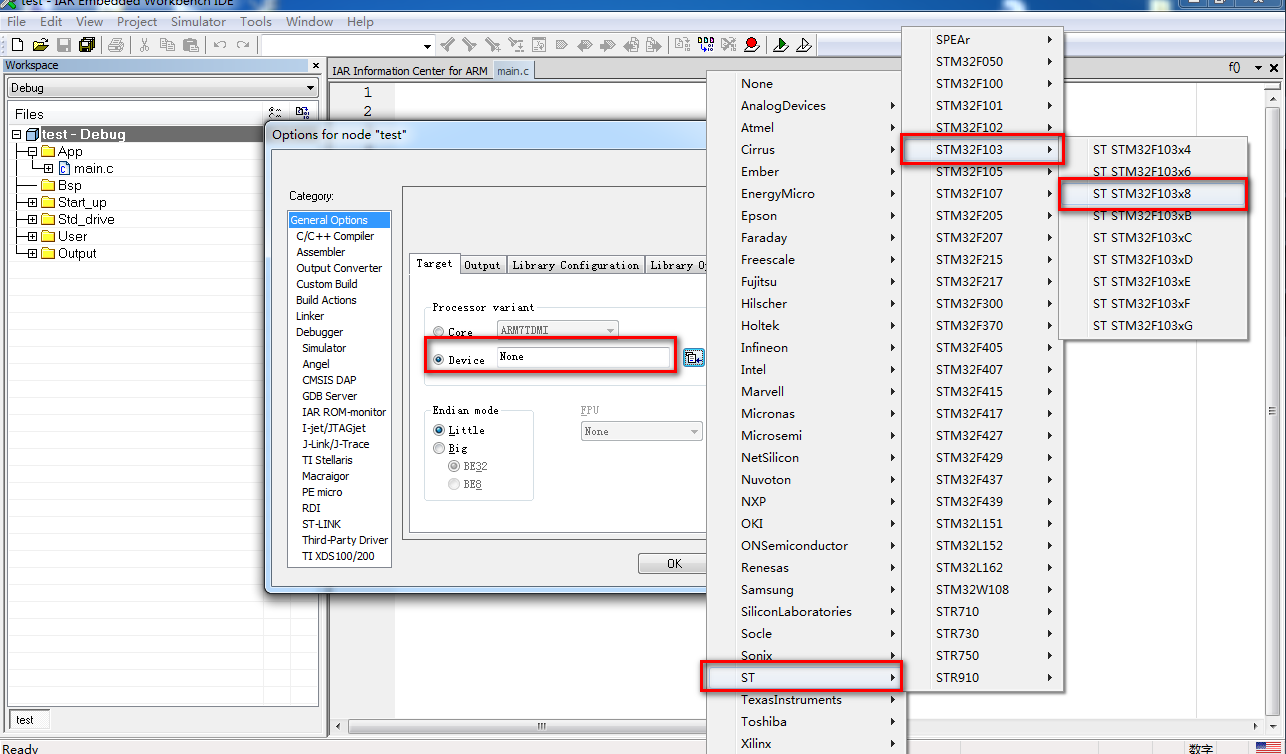Click the Save All toolbar icon
Viewport: 1286px width, 754px height.
pyautogui.click(x=86, y=45)
